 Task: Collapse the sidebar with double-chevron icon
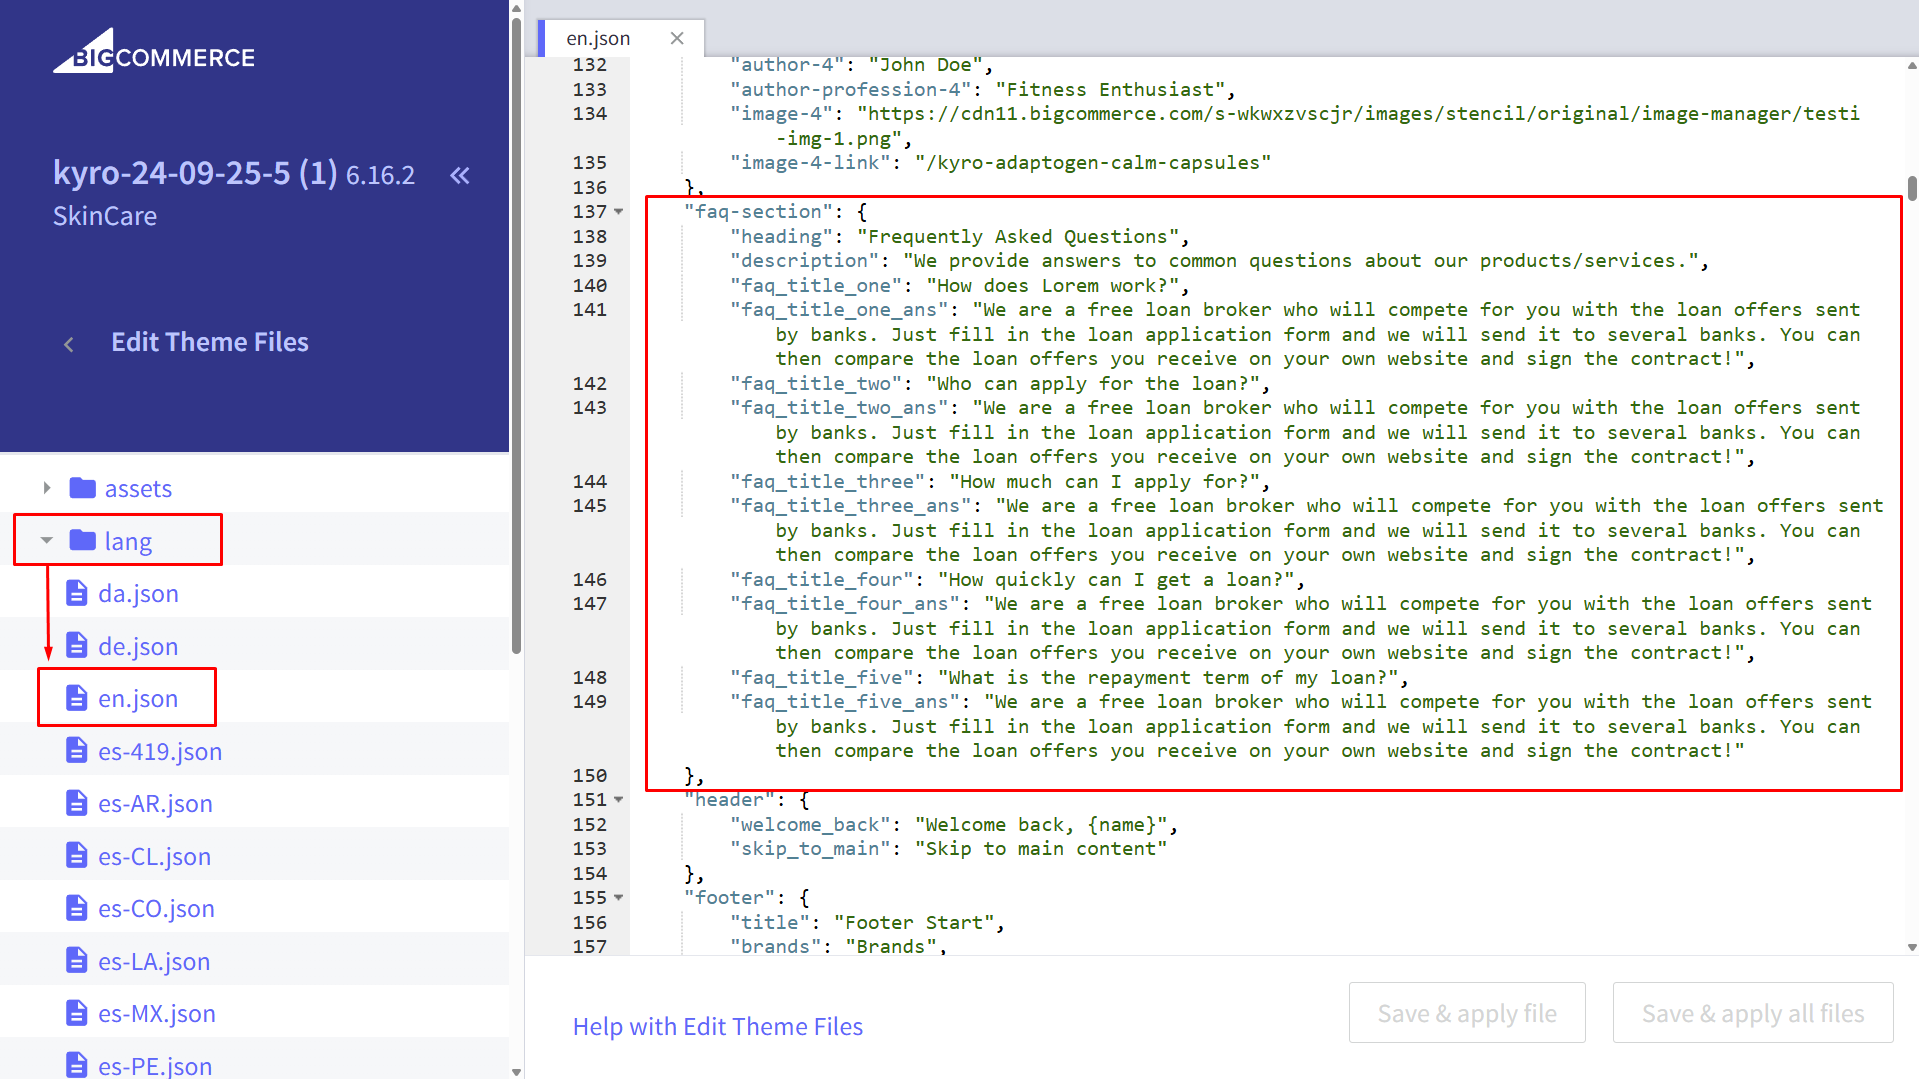459,176
